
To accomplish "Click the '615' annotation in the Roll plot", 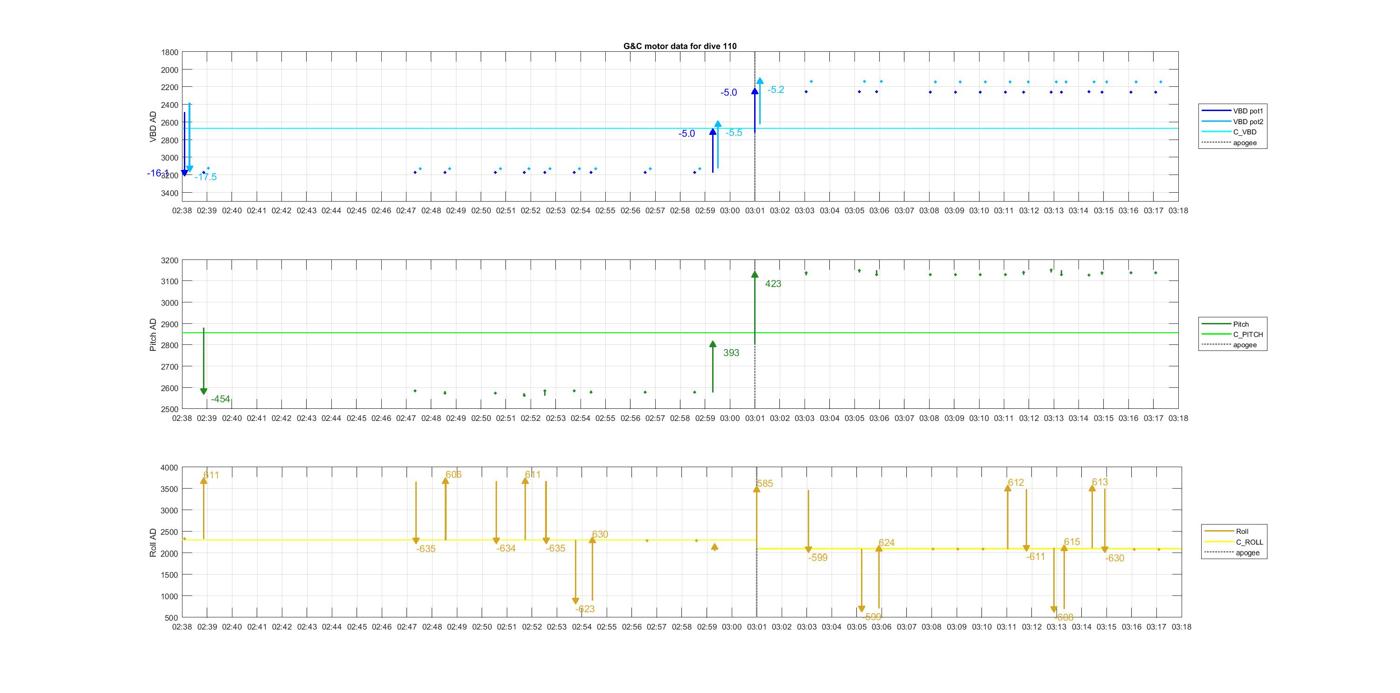I will click(1072, 542).
